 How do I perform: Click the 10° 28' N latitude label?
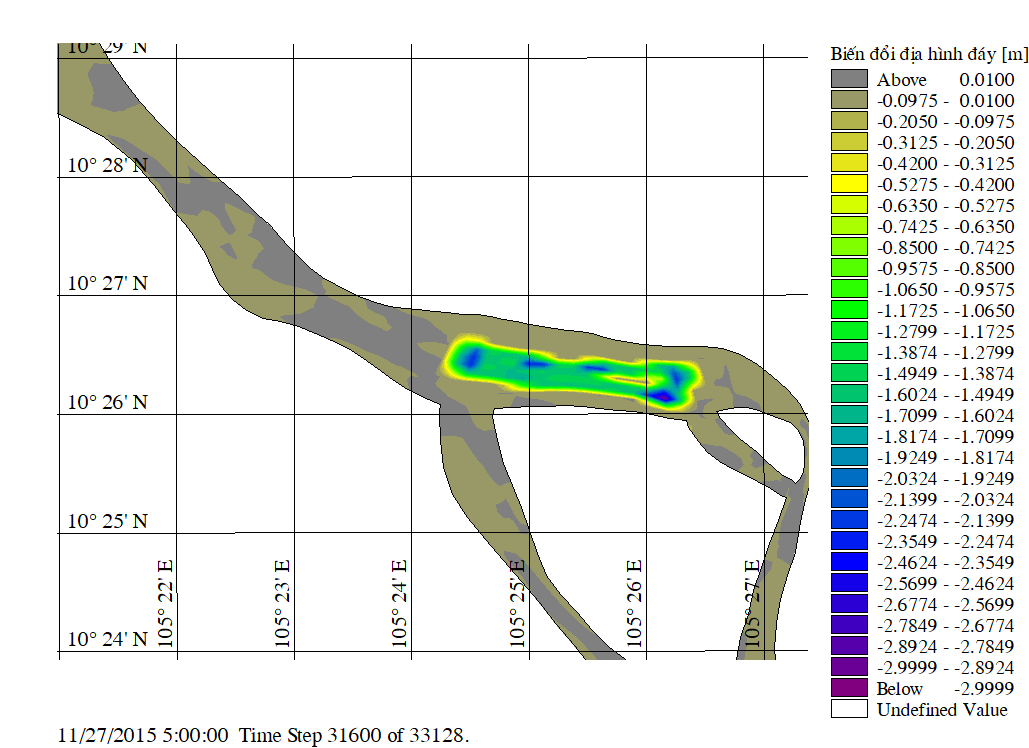[x=107, y=165]
